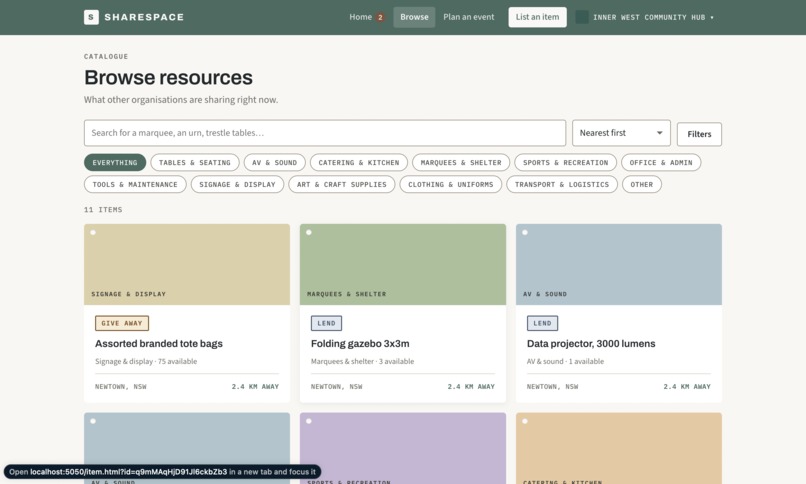
Task: Click the Catalogue label above the heading
Action: (x=106, y=57)
